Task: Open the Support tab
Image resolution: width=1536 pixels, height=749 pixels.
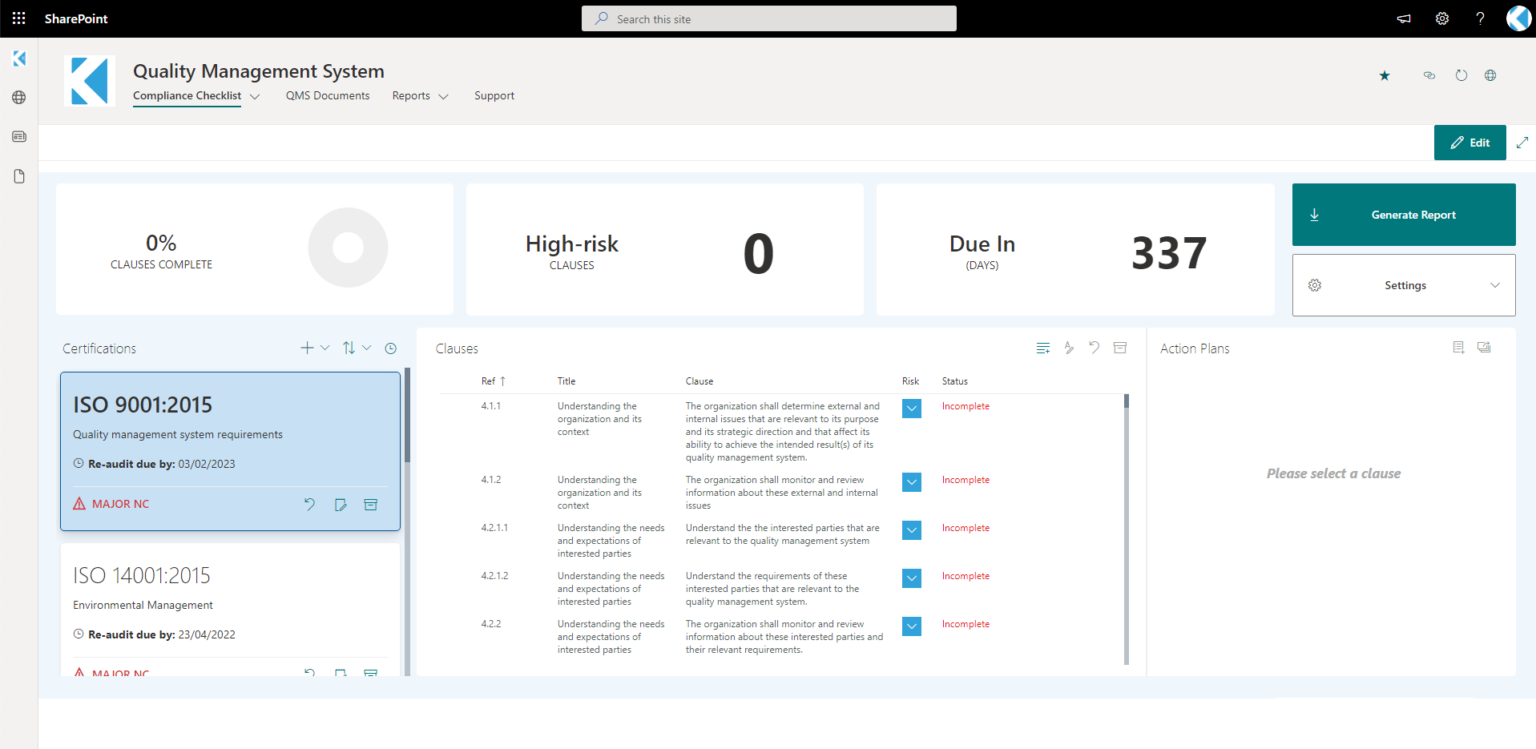Action: pyautogui.click(x=494, y=95)
